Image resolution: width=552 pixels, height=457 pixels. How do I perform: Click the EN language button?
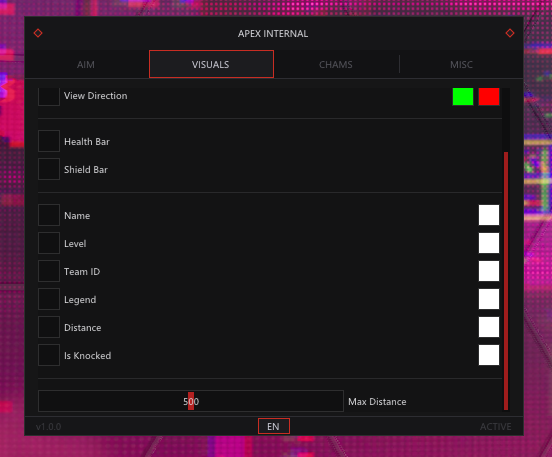click(274, 426)
